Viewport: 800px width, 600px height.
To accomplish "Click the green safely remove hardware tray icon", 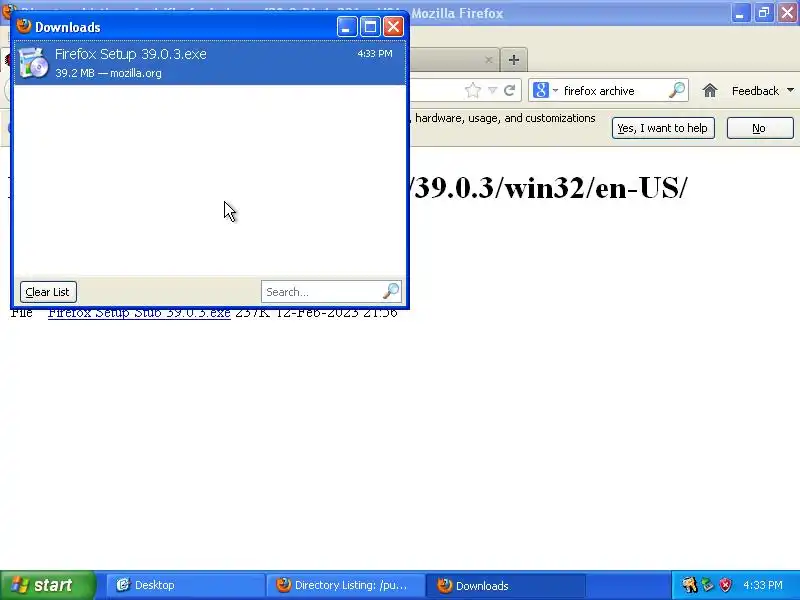I will pyautogui.click(x=708, y=585).
